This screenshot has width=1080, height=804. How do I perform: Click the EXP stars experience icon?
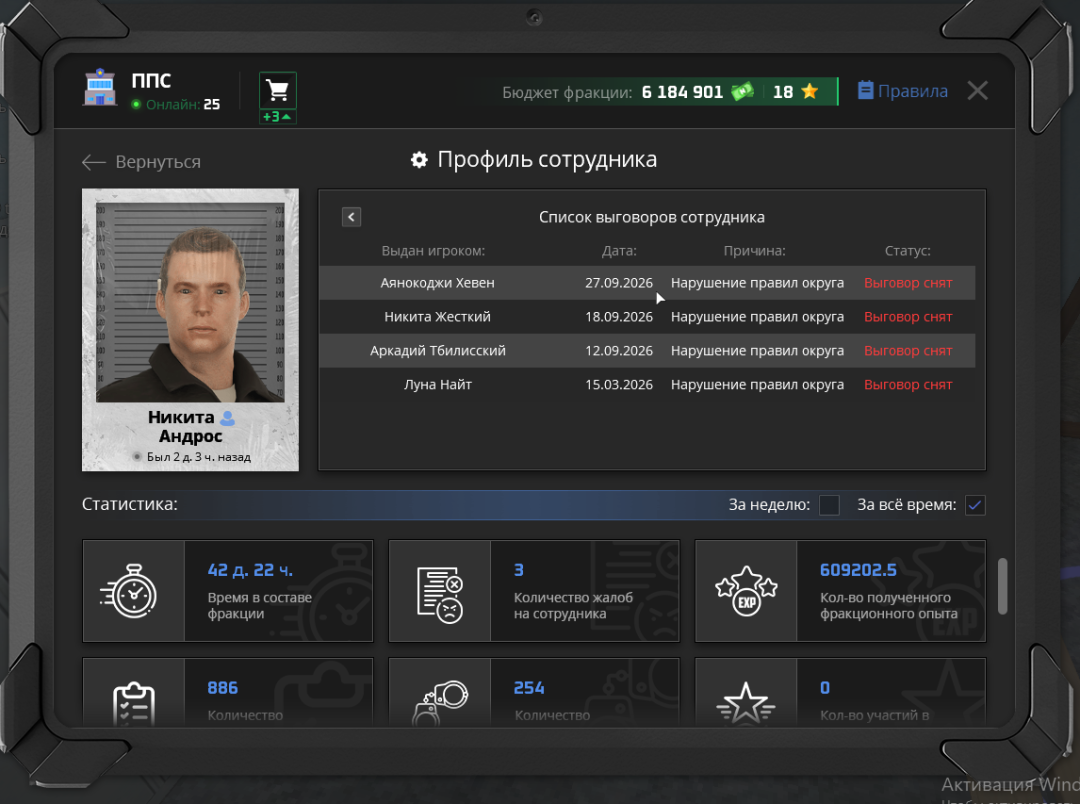click(x=746, y=591)
